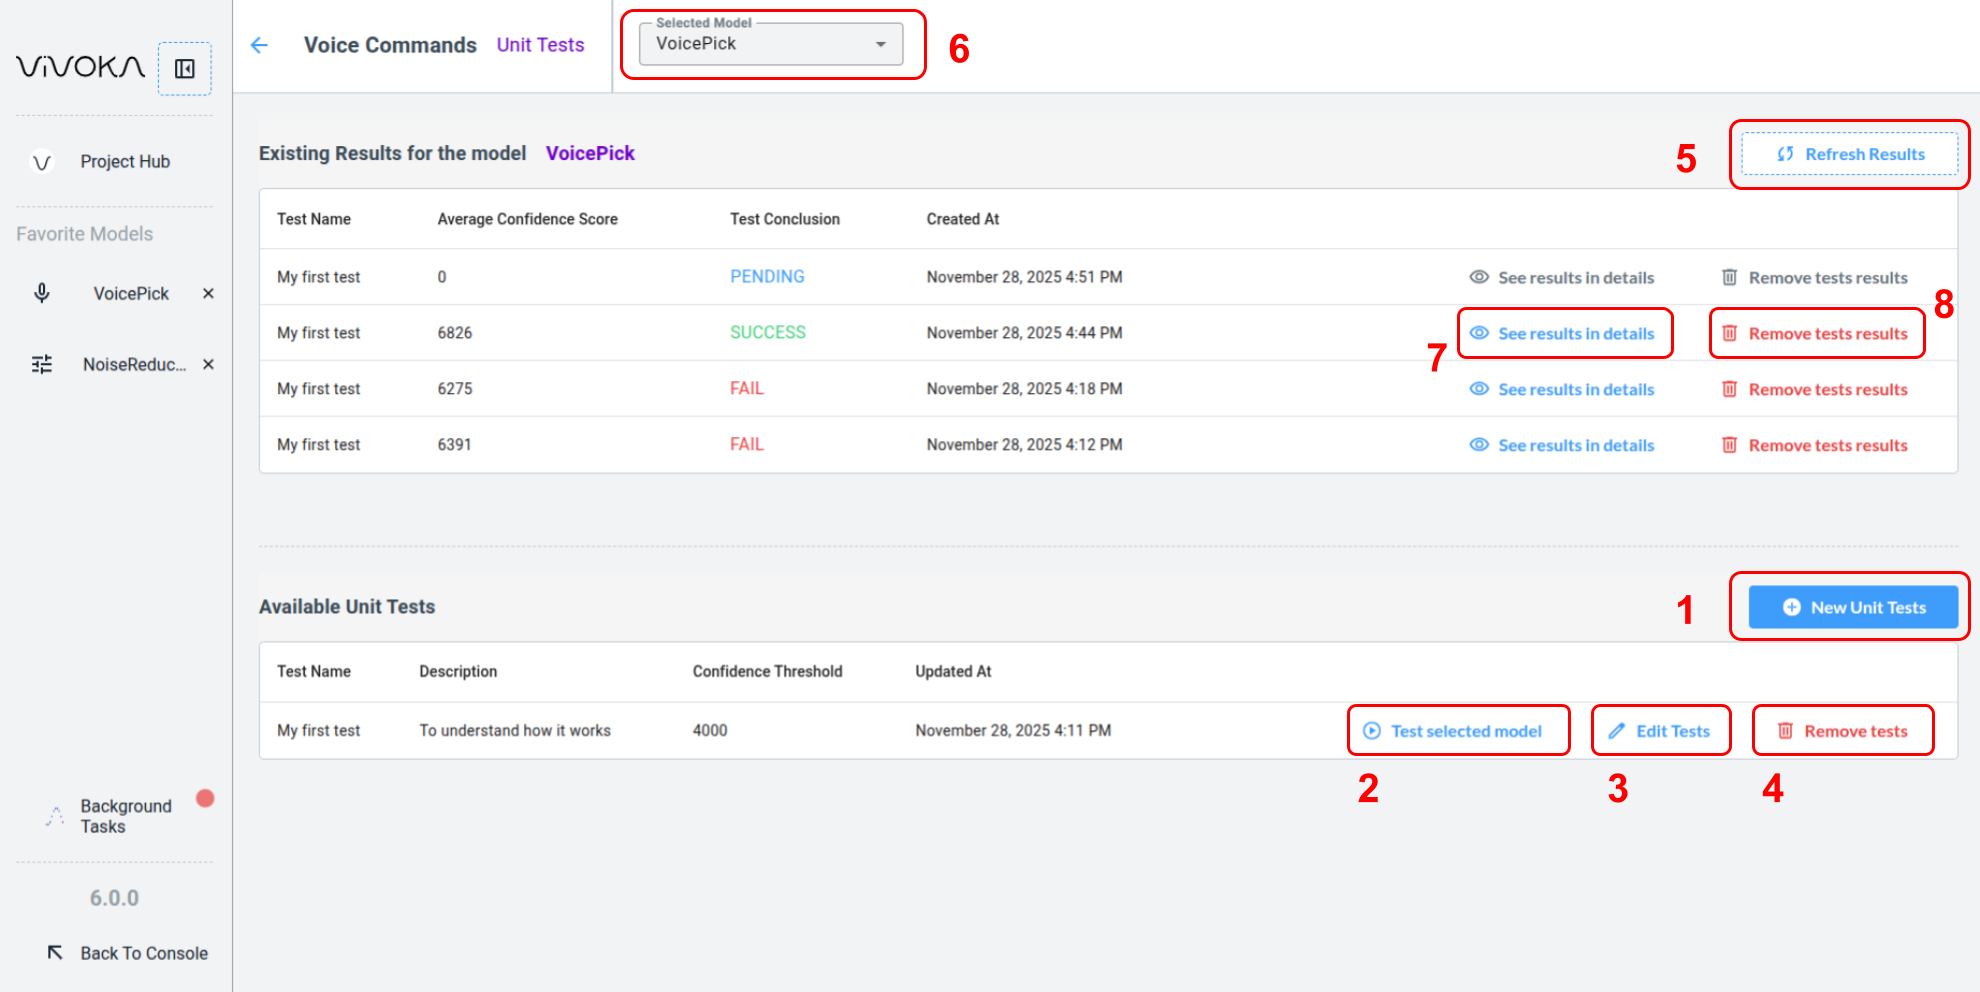This screenshot has width=1980, height=992.
Task: Click the dropdown arrow in the VoicePick selector
Action: coord(881,44)
